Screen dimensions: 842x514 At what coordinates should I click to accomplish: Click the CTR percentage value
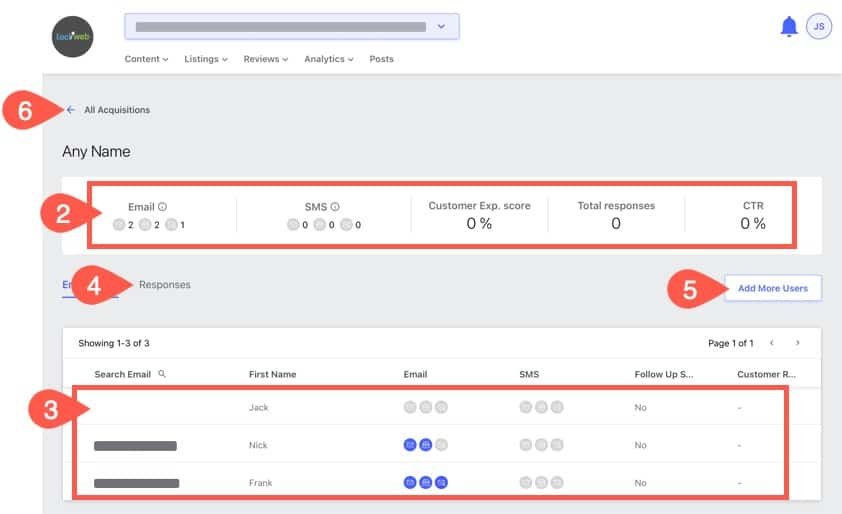tap(753, 223)
